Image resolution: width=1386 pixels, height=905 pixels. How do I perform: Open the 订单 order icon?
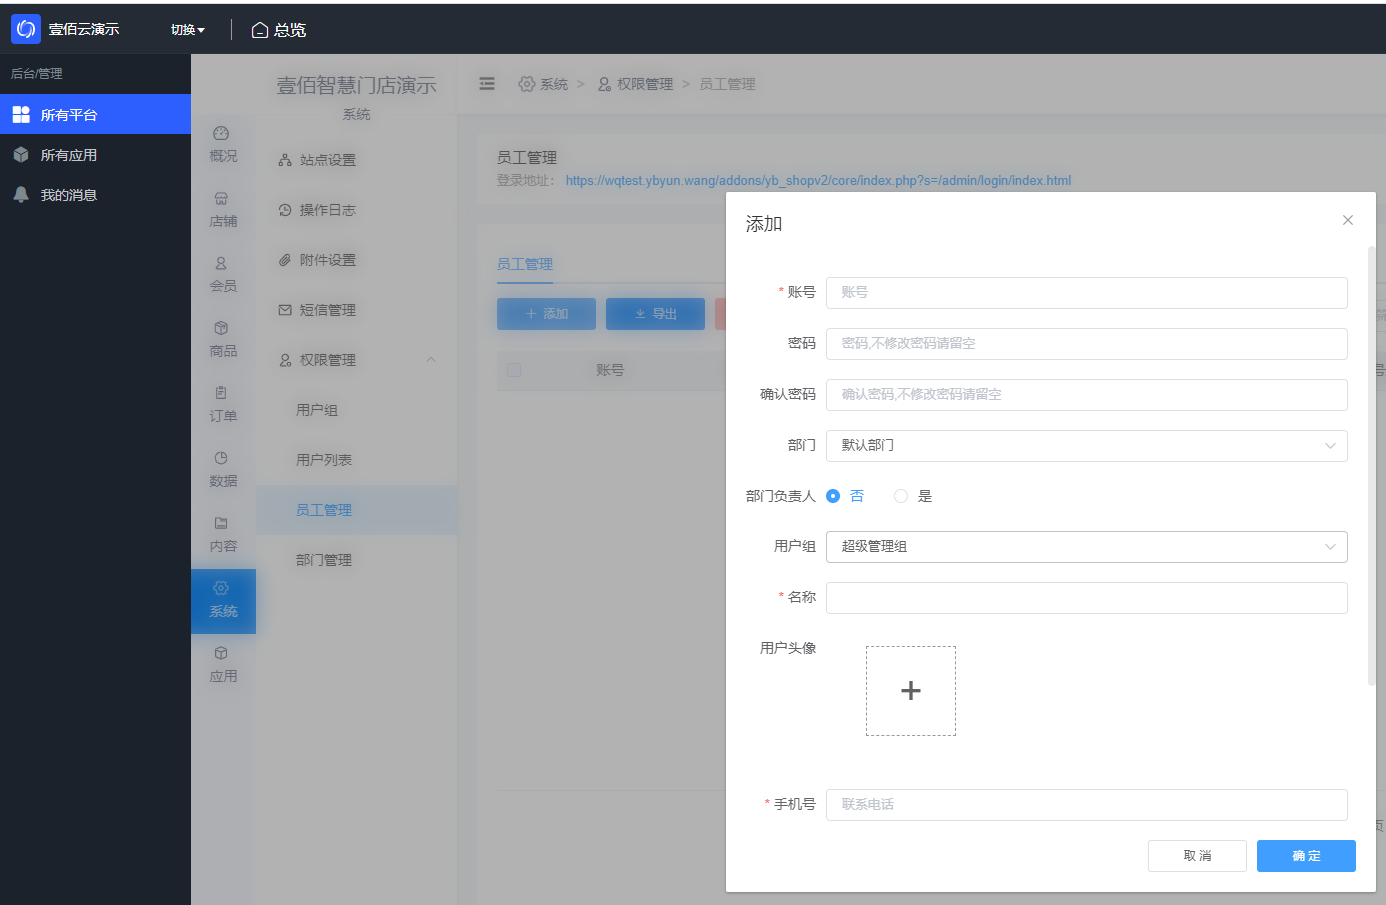(221, 394)
